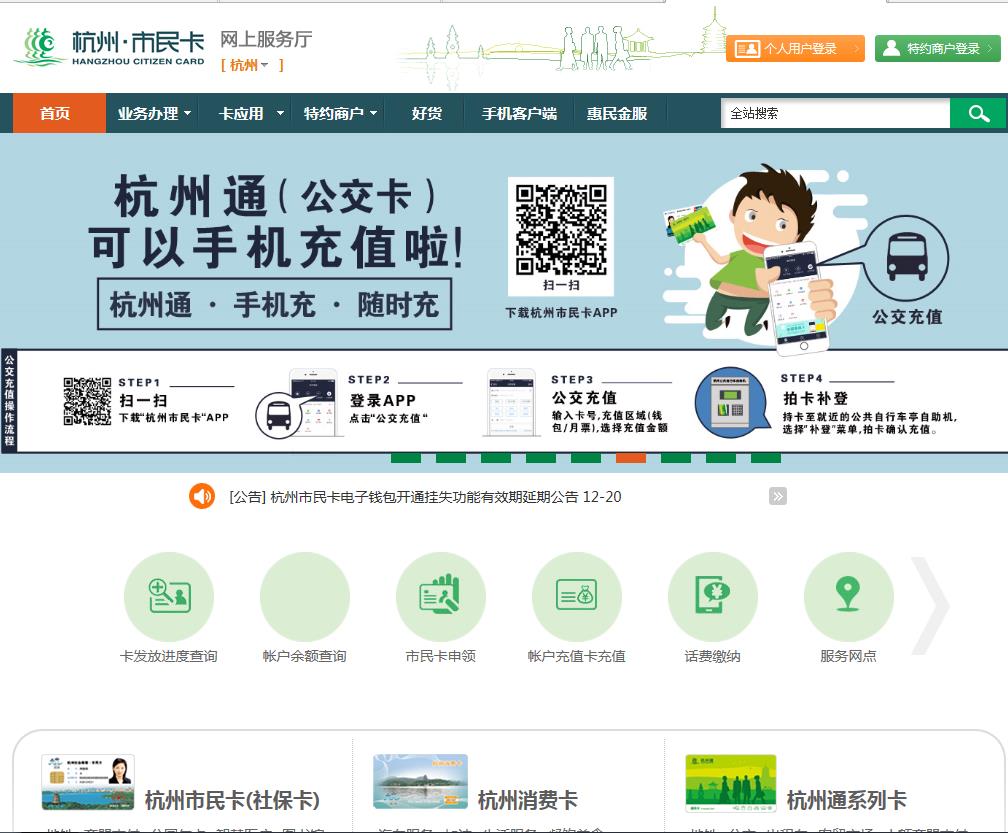This screenshot has height=833, width=1008.
Task: Click the 公交充值操作流程 side label
Action: tap(9, 401)
